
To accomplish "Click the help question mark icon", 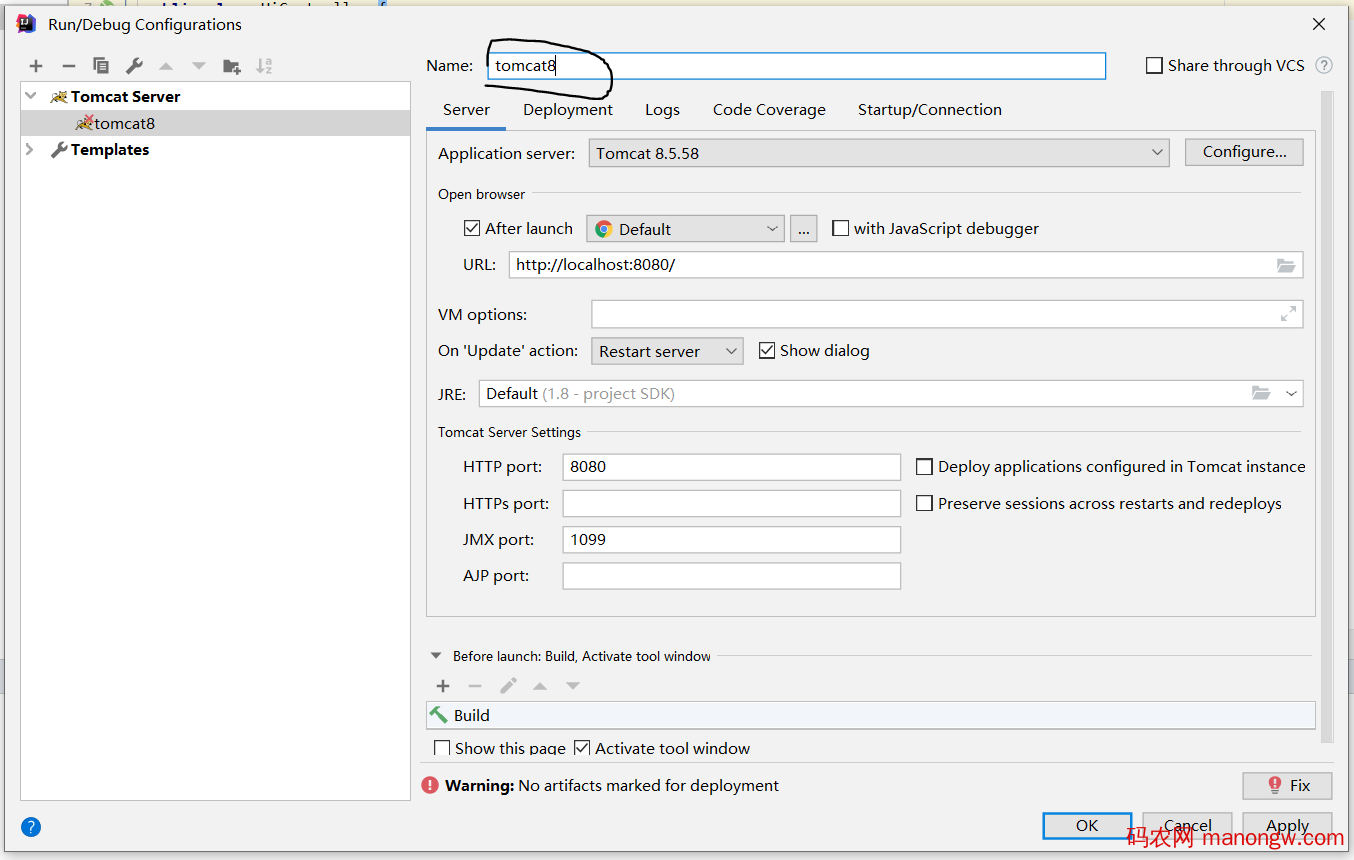I will click(31, 827).
